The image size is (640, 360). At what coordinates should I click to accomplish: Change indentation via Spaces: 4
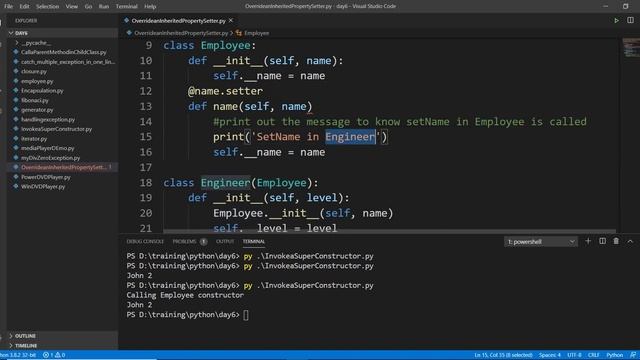[x=550, y=355]
